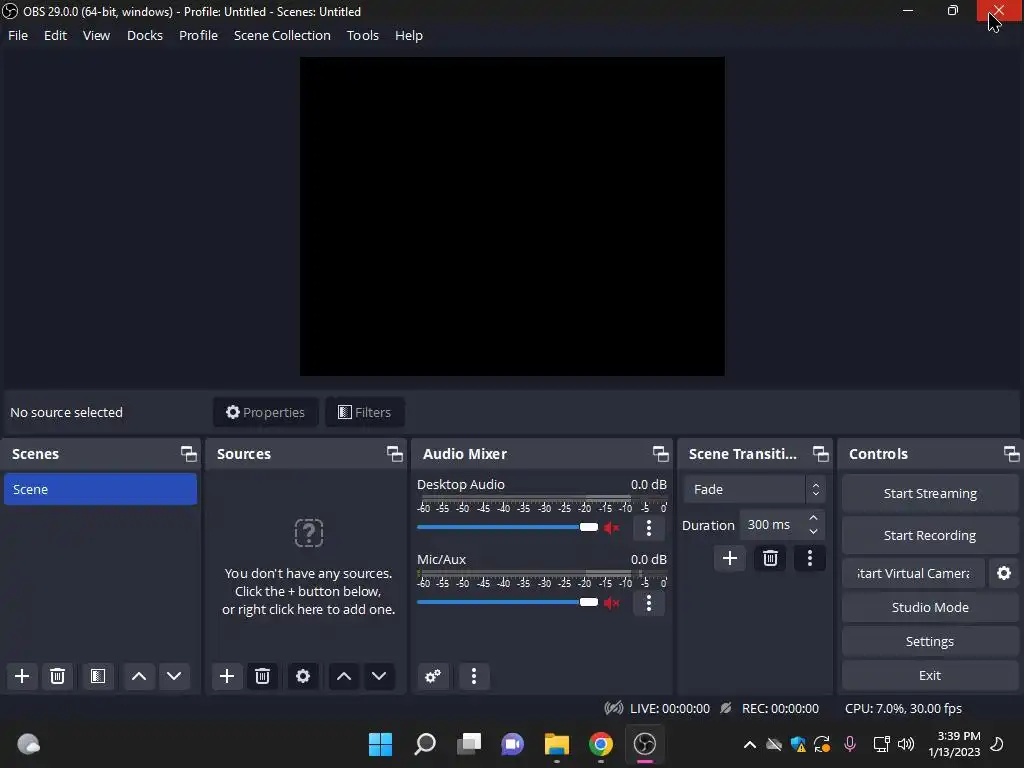1024x768 pixels.
Task: Open the Docks menu
Action: tap(144, 35)
